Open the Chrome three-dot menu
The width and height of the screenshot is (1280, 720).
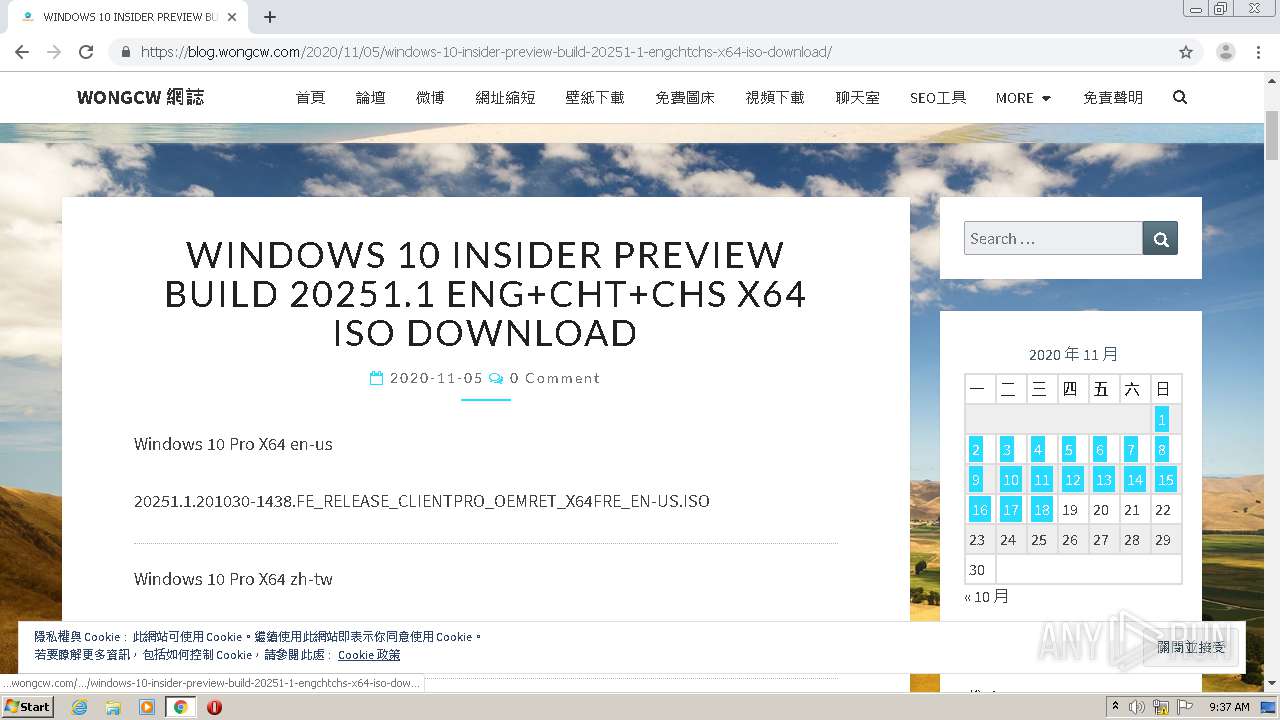[1258, 52]
